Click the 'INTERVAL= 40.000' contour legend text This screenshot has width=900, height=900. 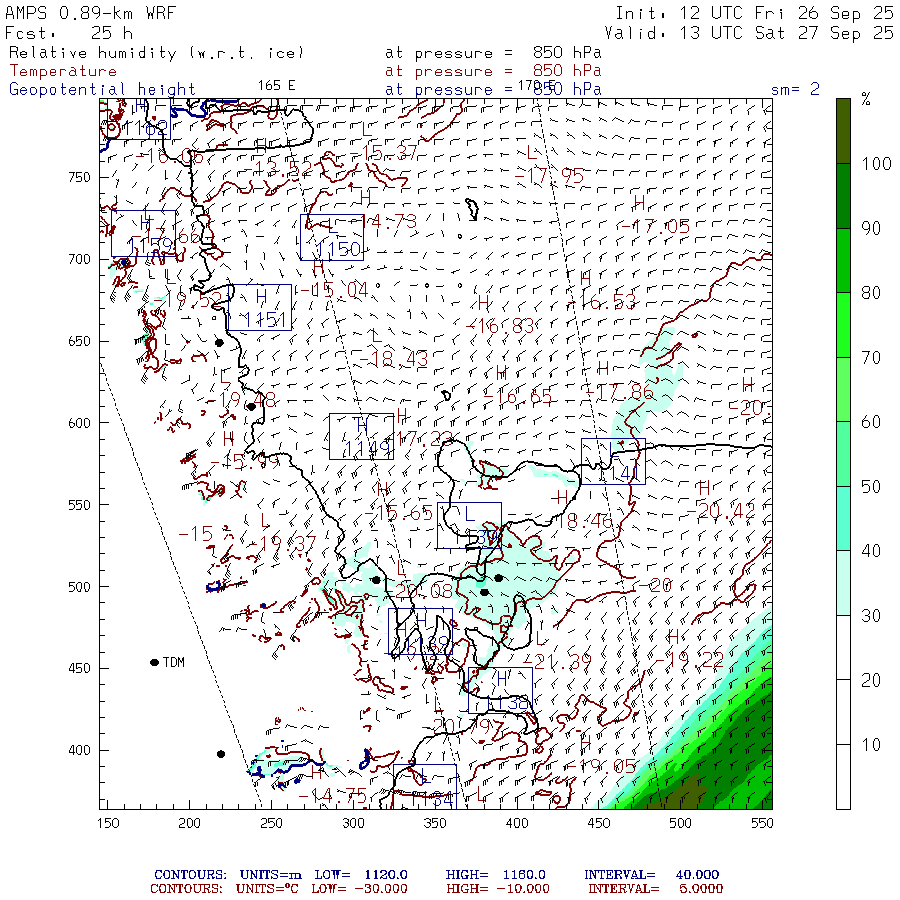tap(651, 874)
